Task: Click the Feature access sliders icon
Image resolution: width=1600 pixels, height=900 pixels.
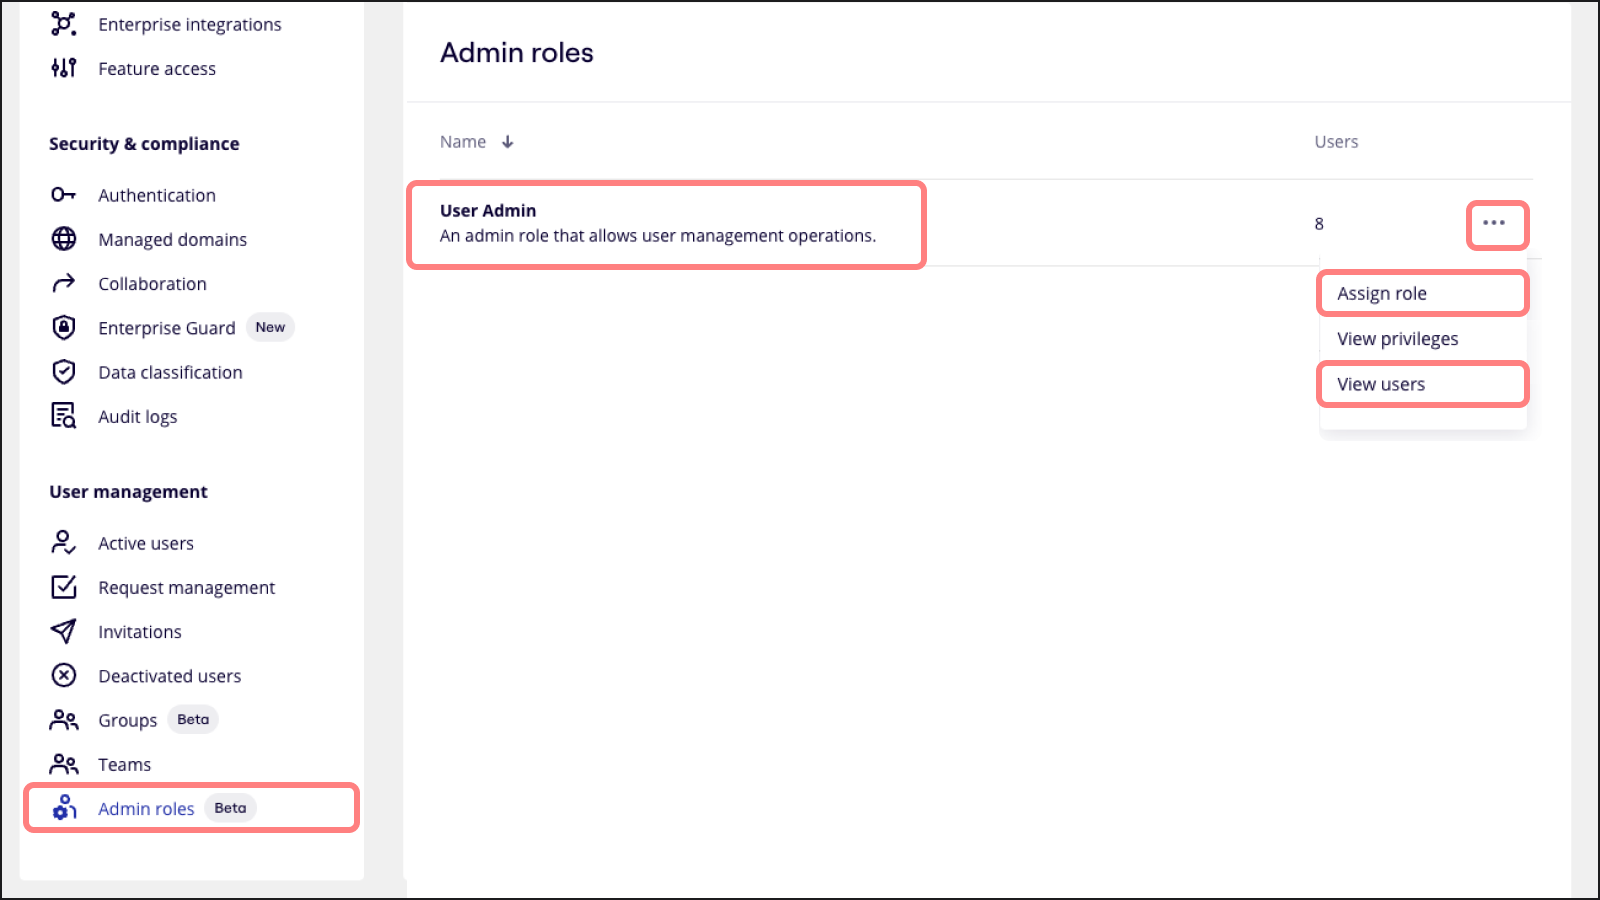Action: (63, 68)
